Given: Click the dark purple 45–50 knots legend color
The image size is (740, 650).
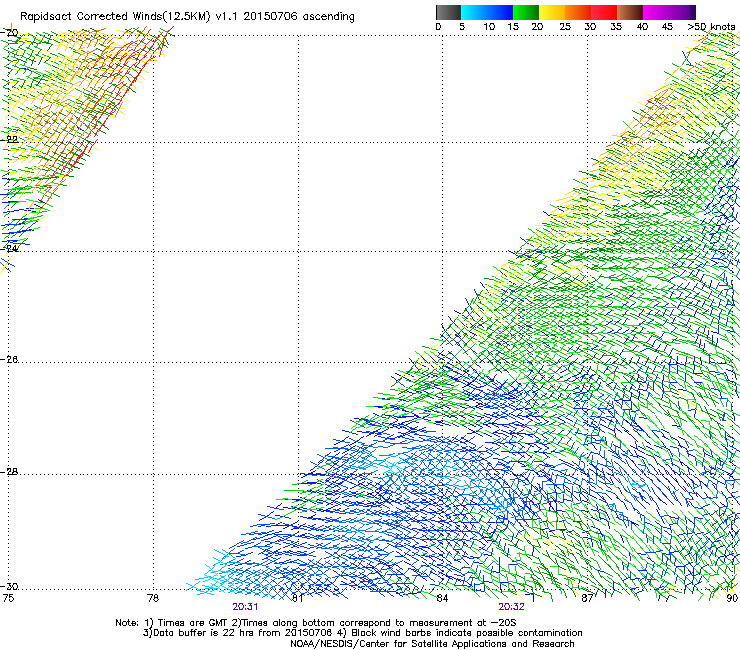Looking at the screenshot, I should click(682, 12).
